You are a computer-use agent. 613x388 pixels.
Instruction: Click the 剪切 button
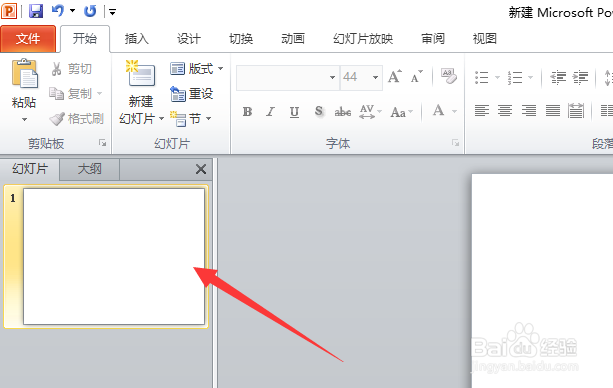click(x=71, y=69)
